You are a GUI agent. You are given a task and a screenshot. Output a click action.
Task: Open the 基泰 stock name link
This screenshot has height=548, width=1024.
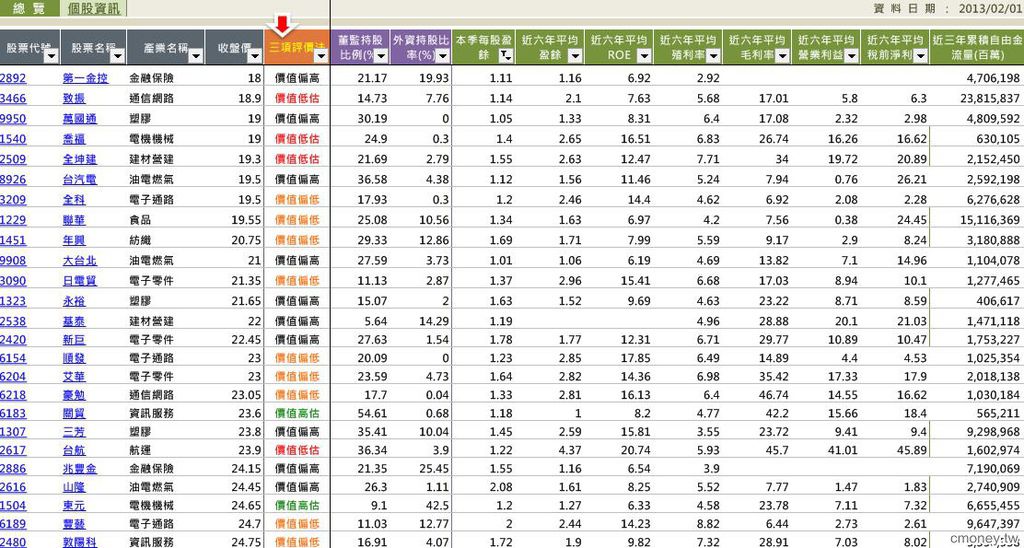coord(74,322)
